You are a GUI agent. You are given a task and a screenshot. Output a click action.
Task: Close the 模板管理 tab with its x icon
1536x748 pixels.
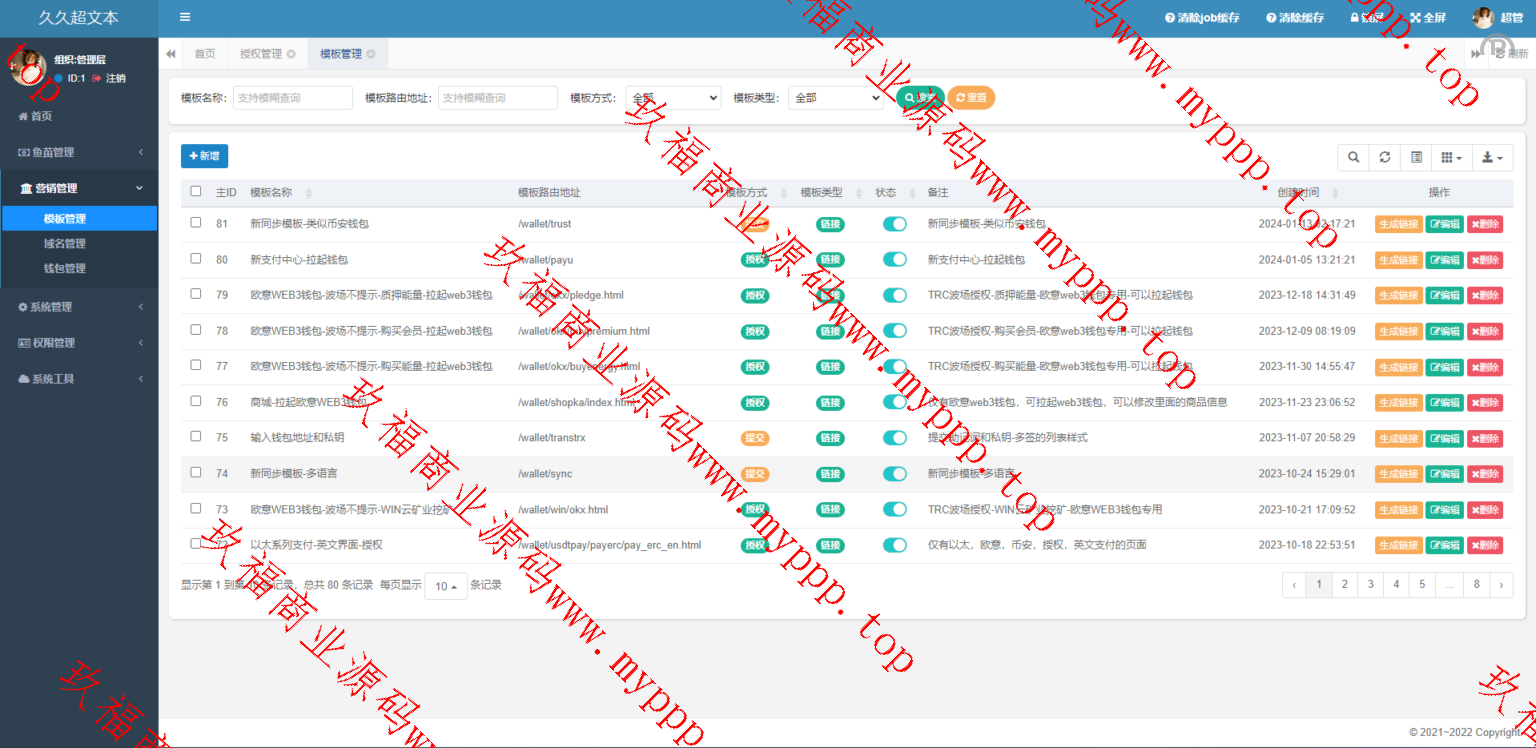click(x=371, y=54)
